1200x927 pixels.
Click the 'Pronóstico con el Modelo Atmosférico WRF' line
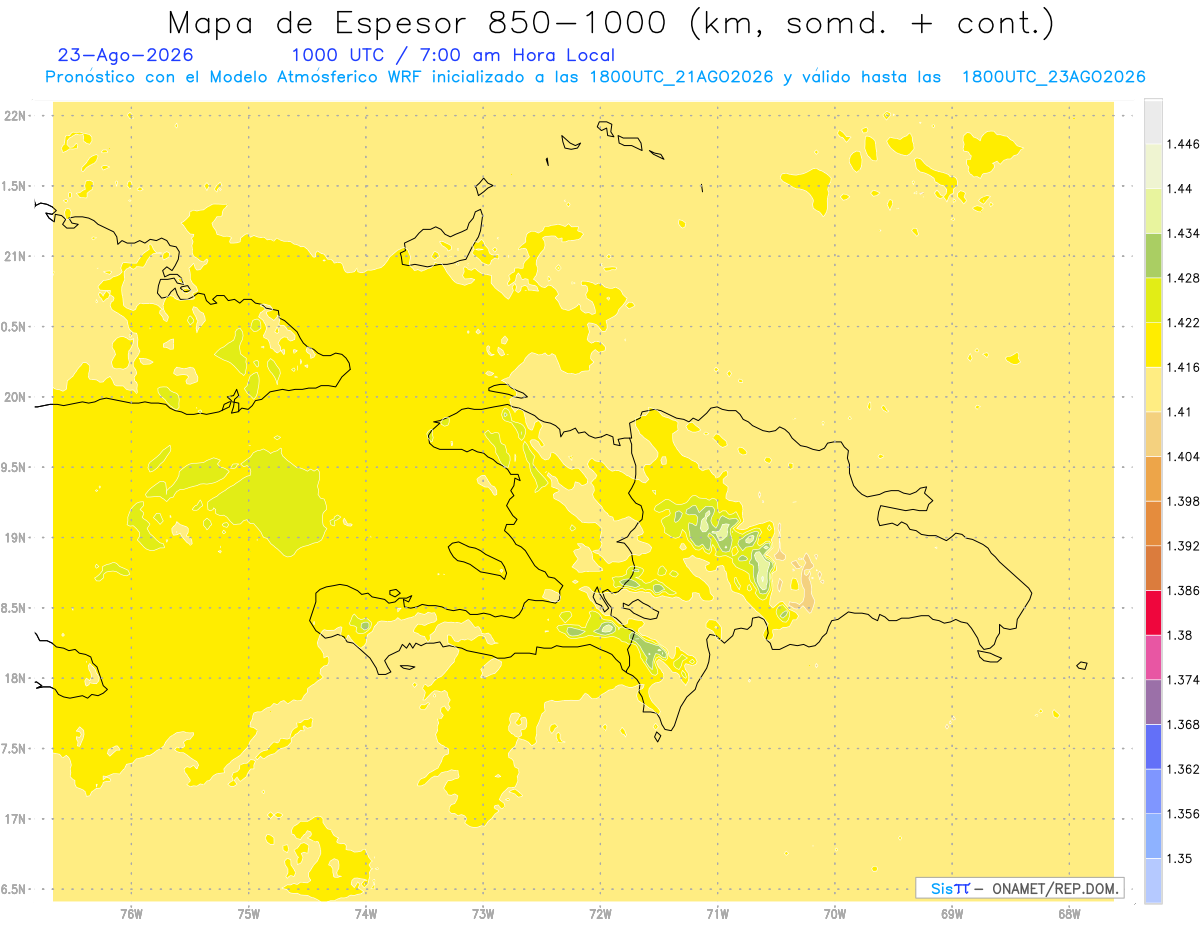coord(596,77)
